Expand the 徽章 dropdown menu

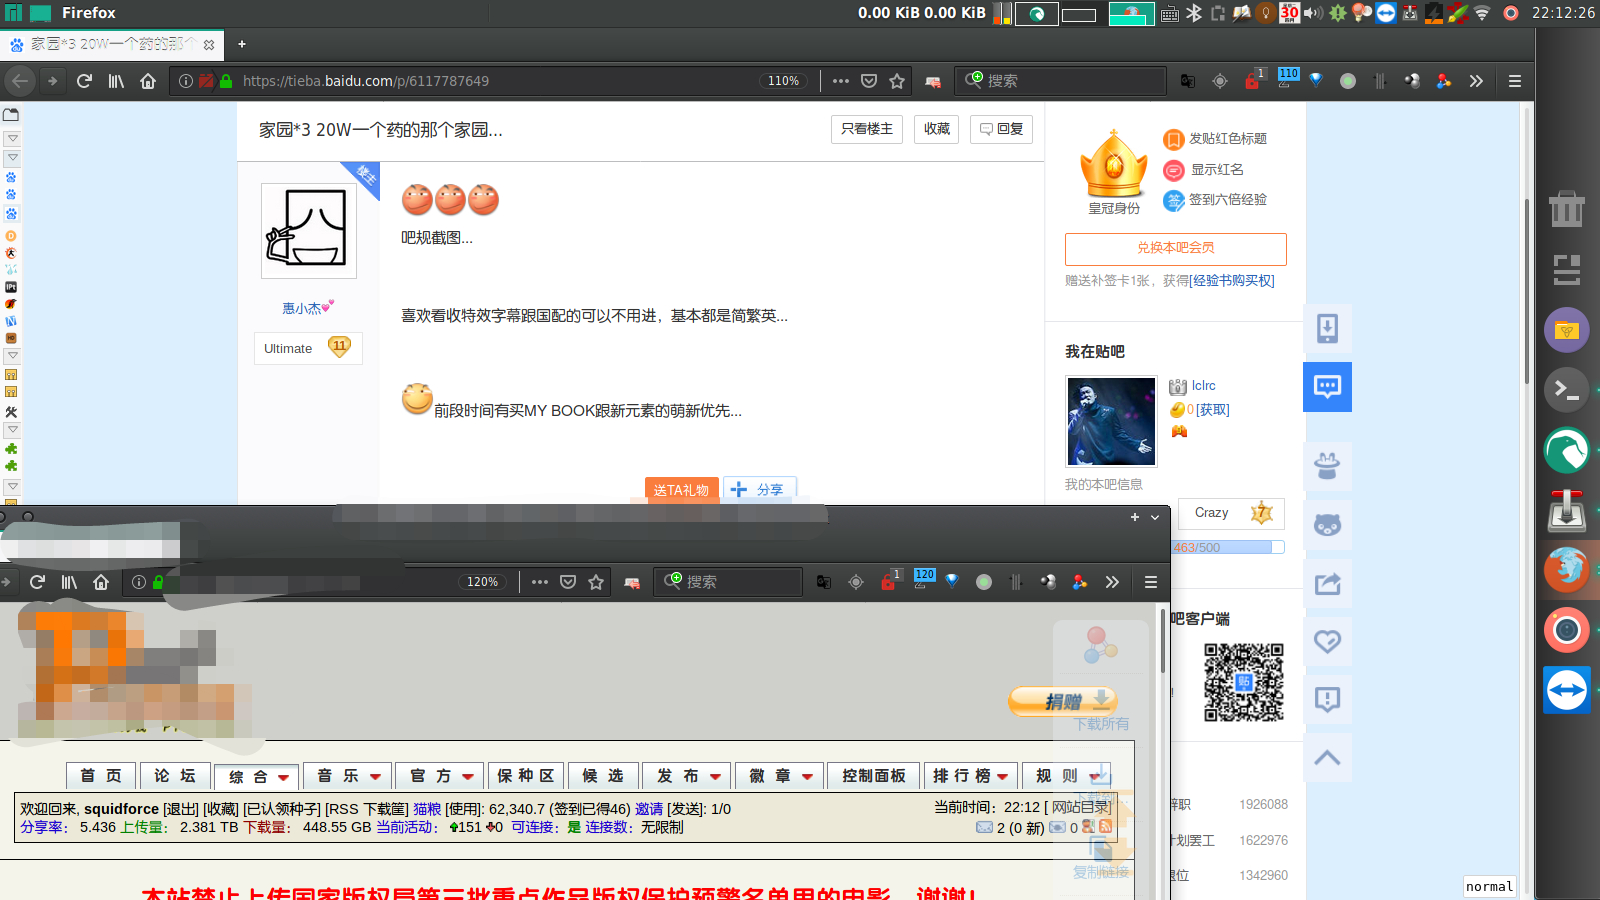tap(780, 776)
